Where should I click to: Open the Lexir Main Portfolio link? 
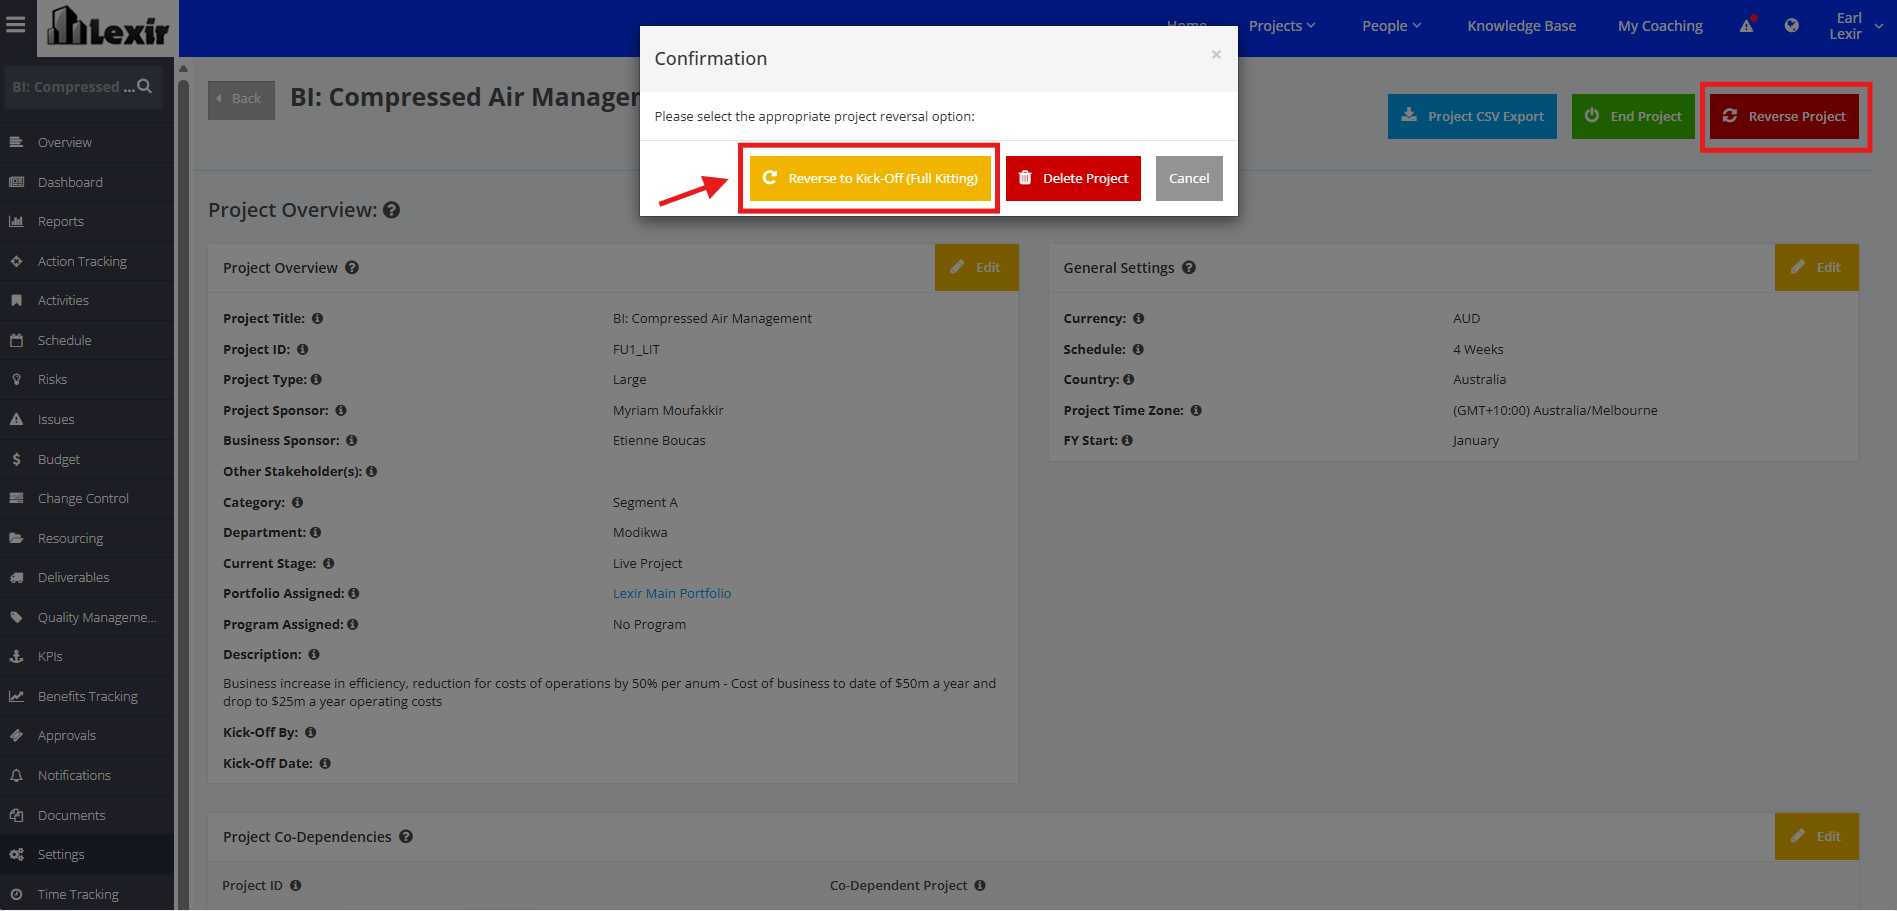[672, 594]
